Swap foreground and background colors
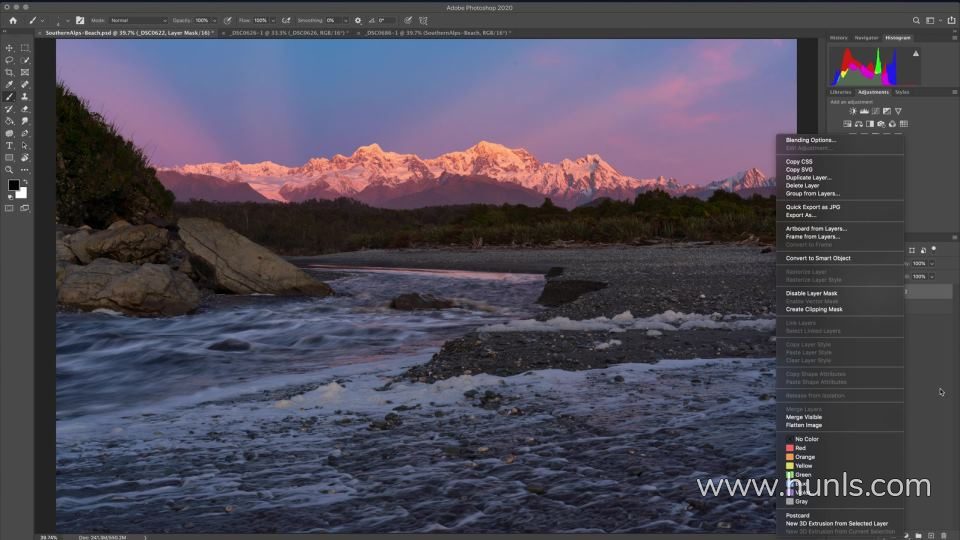 [25, 182]
